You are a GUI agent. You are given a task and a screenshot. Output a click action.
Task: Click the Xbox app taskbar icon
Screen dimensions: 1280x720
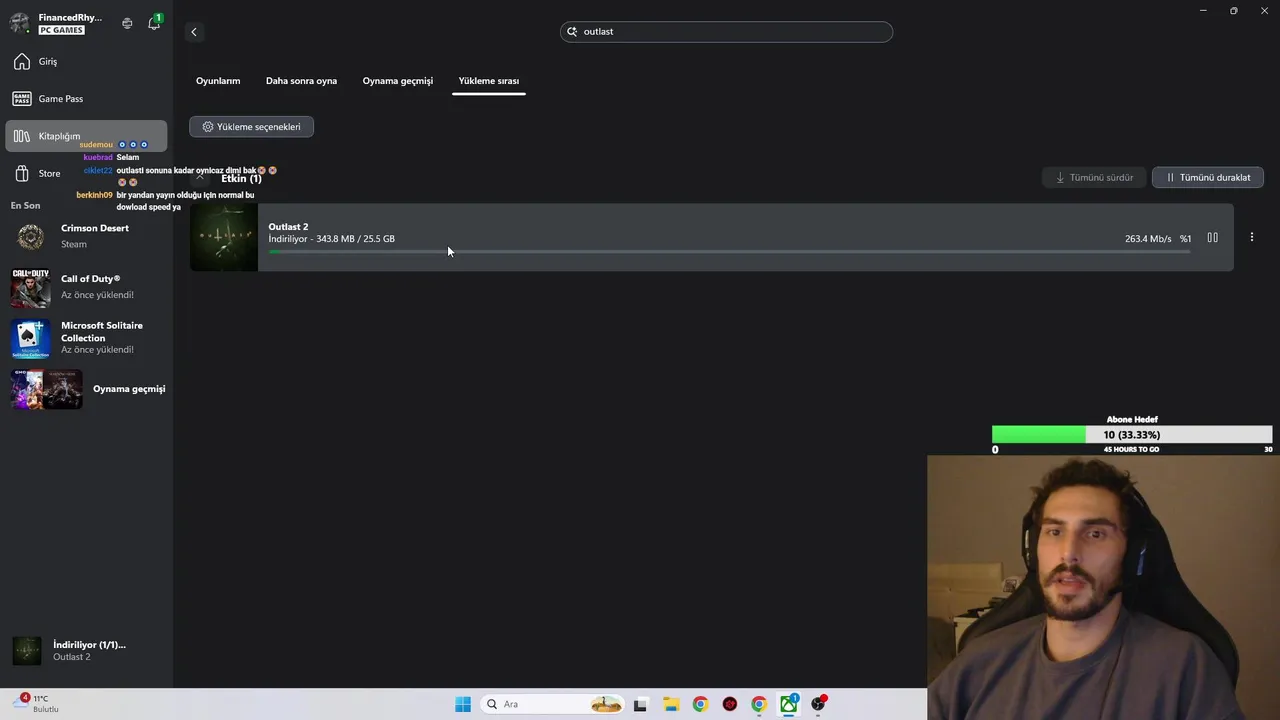point(789,704)
